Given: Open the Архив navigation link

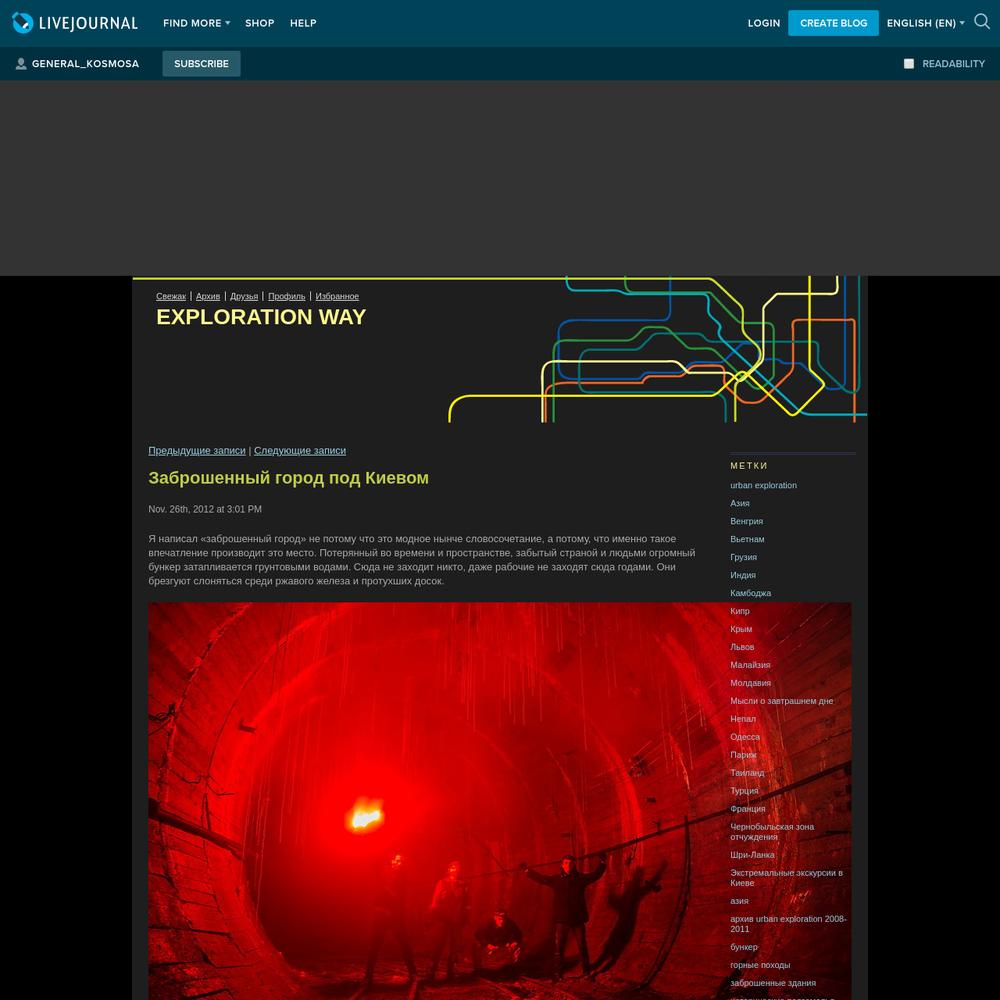Looking at the screenshot, I should pos(208,297).
